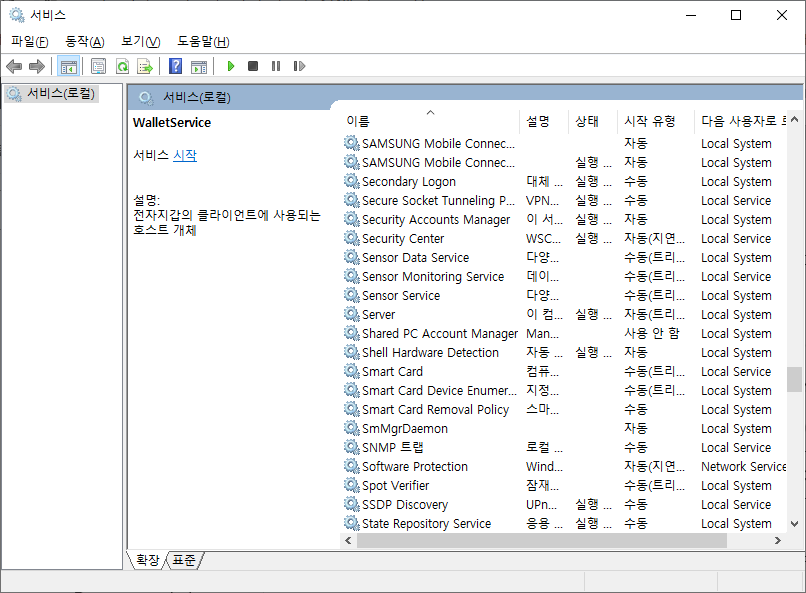806x593 pixels.
Task: Sort by the 다음 사용자로 column header
Action: 743,121
